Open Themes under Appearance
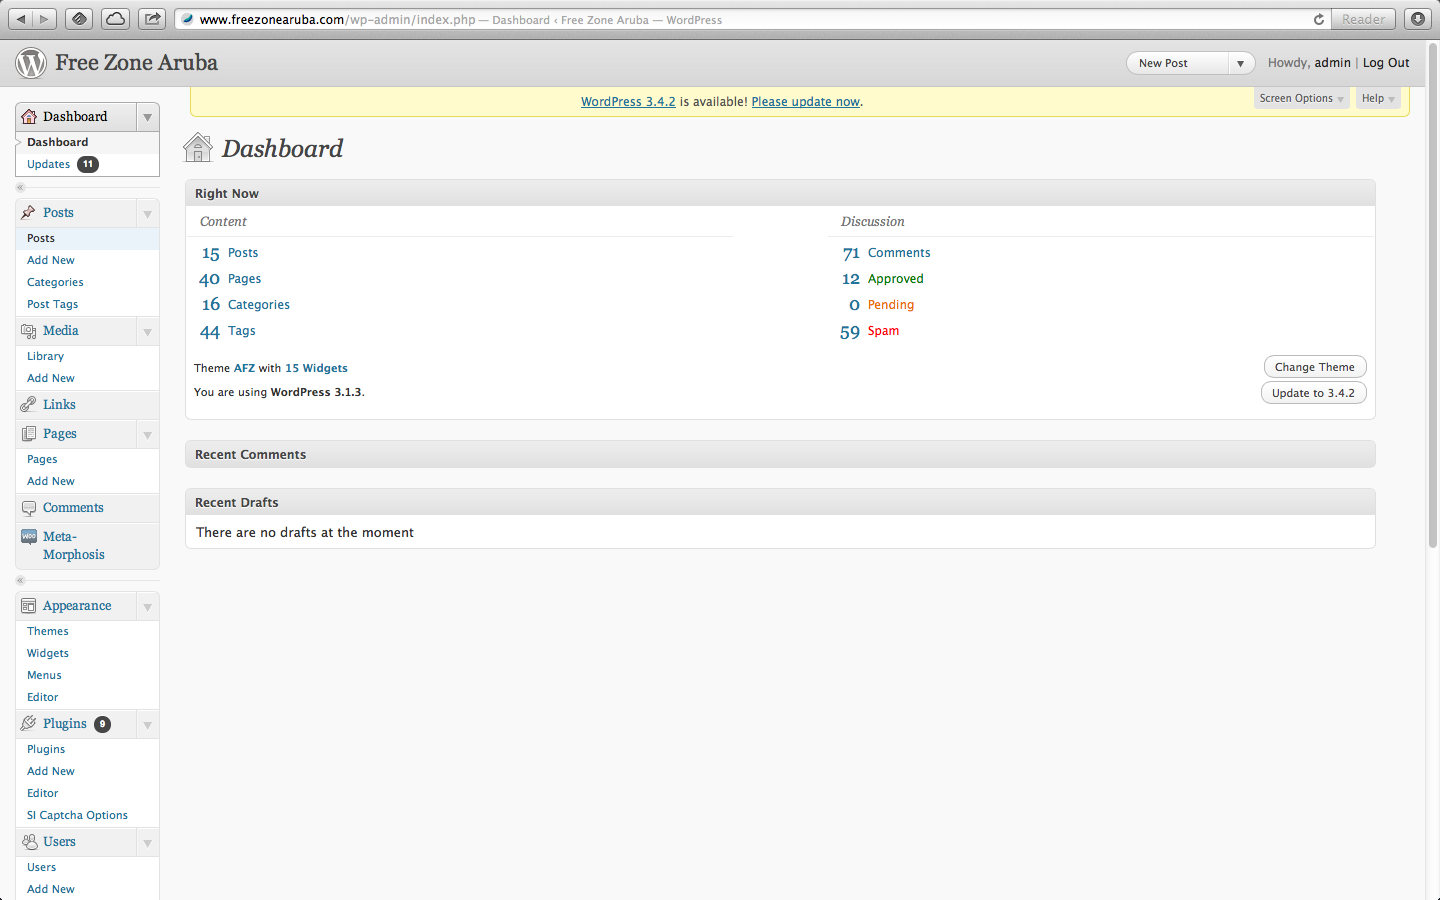The image size is (1440, 900). point(48,631)
